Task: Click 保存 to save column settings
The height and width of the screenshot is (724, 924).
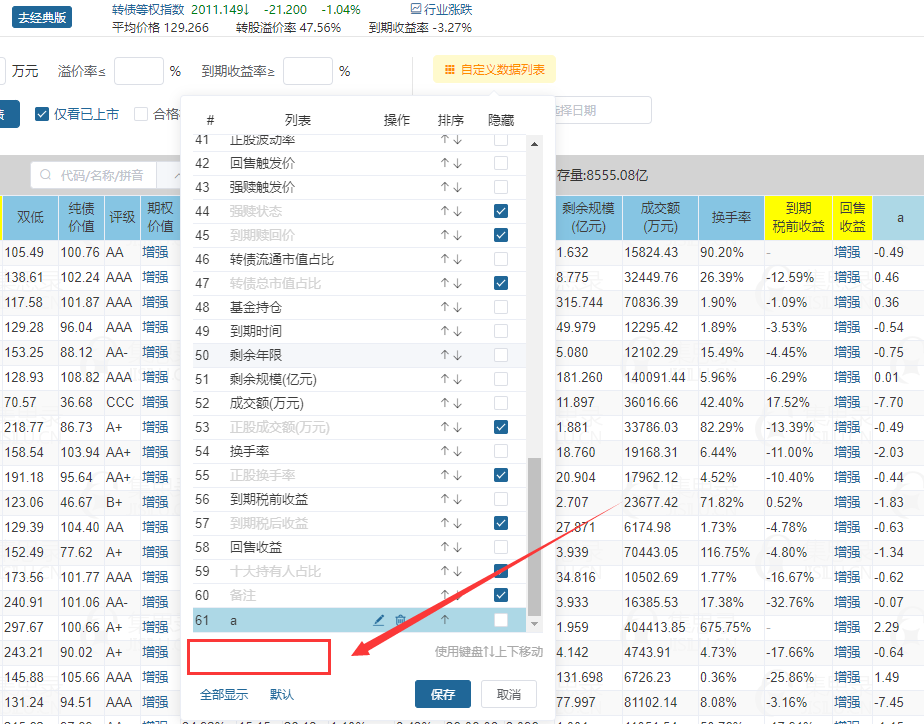Action: (443, 694)
